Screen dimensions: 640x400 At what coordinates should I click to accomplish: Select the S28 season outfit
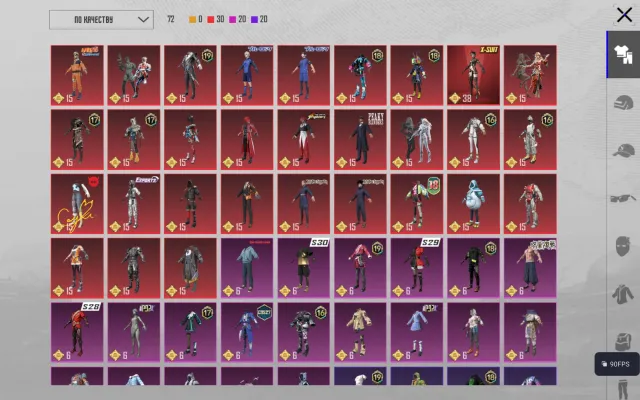coord(77,332)
